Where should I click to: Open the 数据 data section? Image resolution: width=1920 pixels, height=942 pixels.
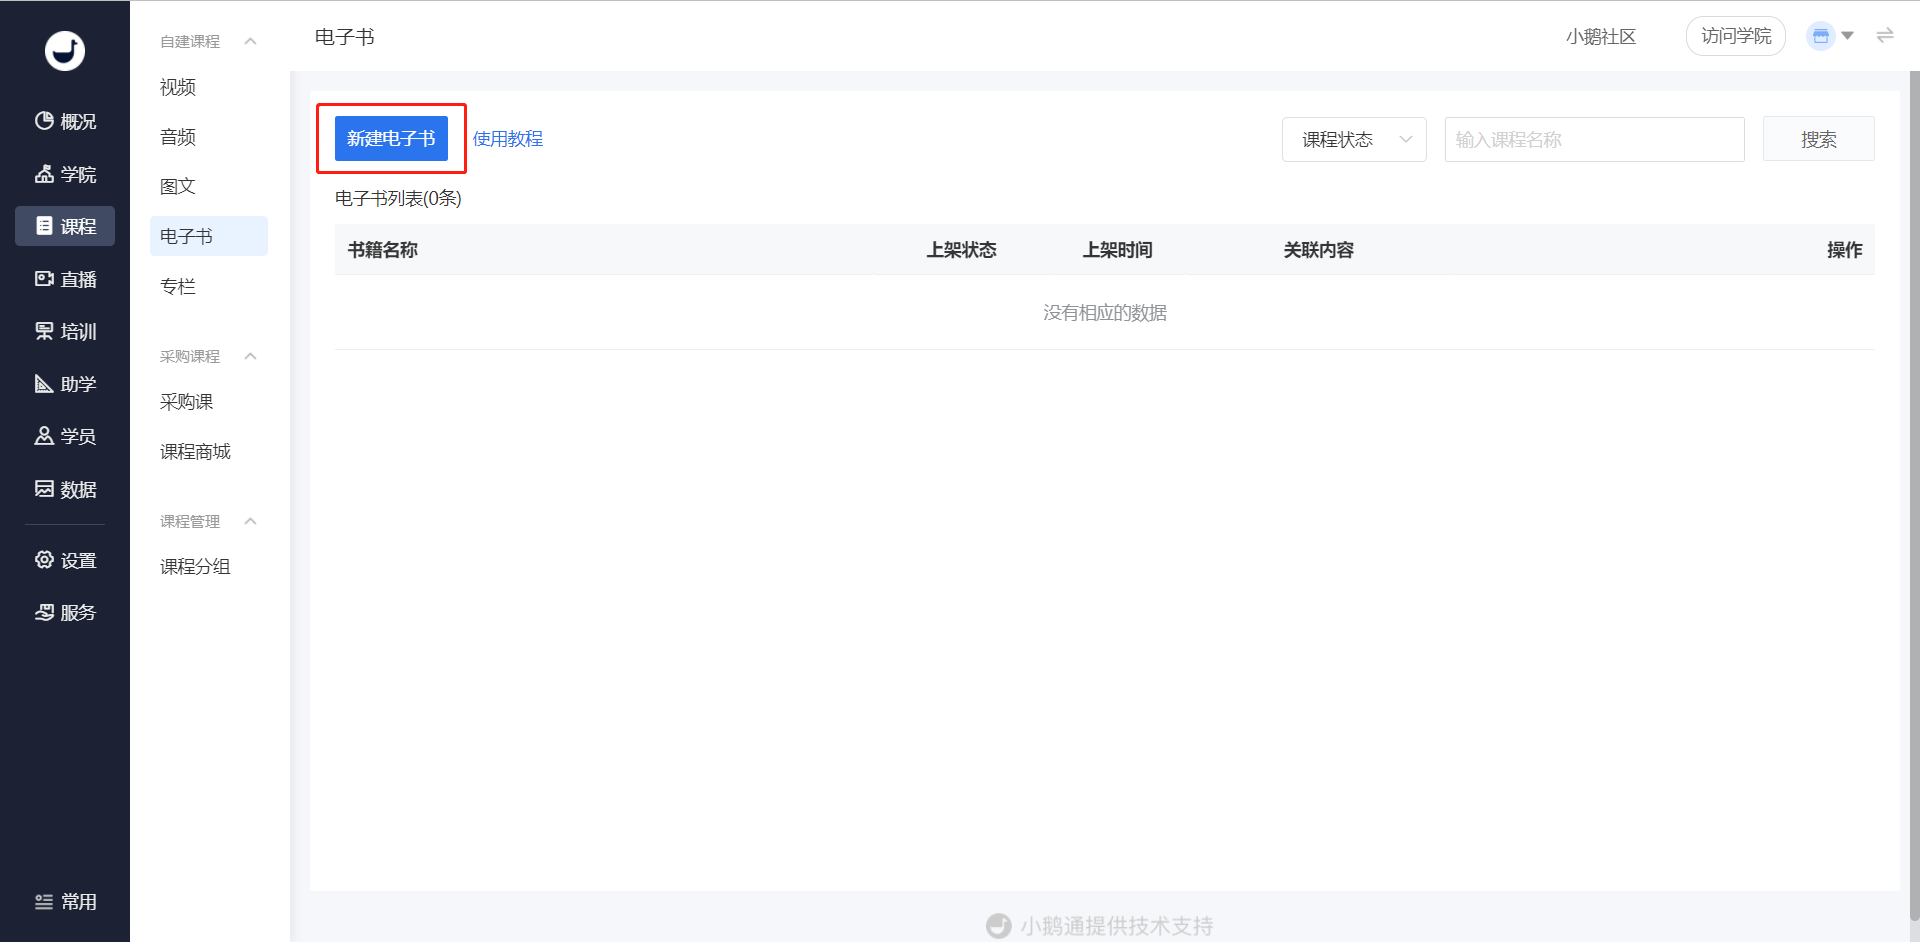[65, 490]
